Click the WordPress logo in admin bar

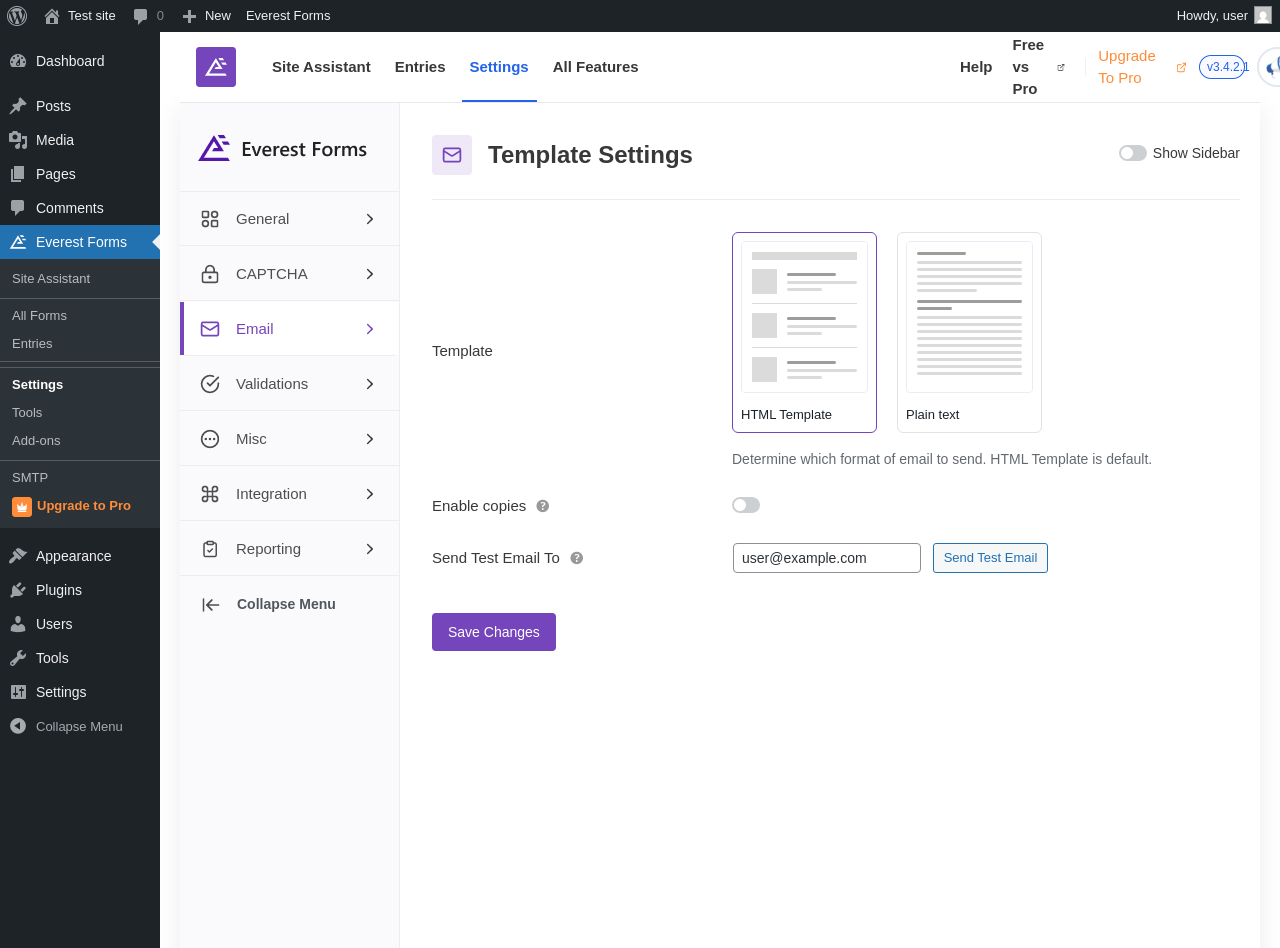tap(17, 16)
